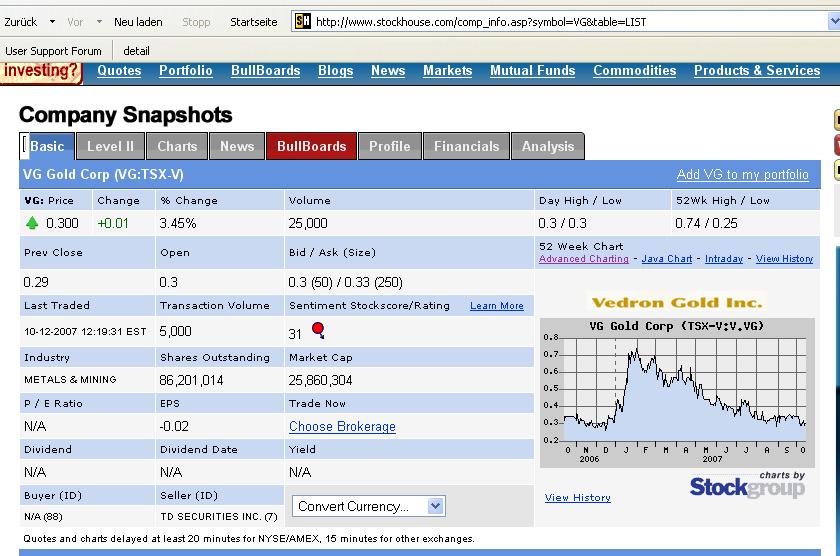Open the News navigation link in top bar
840x556 pixels.
pos(388,71)
